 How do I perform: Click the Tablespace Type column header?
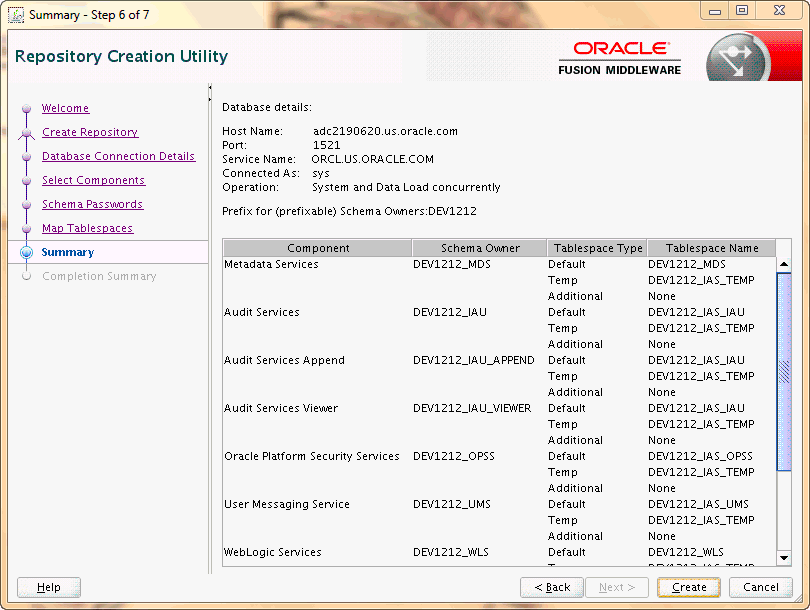[598, 248]
